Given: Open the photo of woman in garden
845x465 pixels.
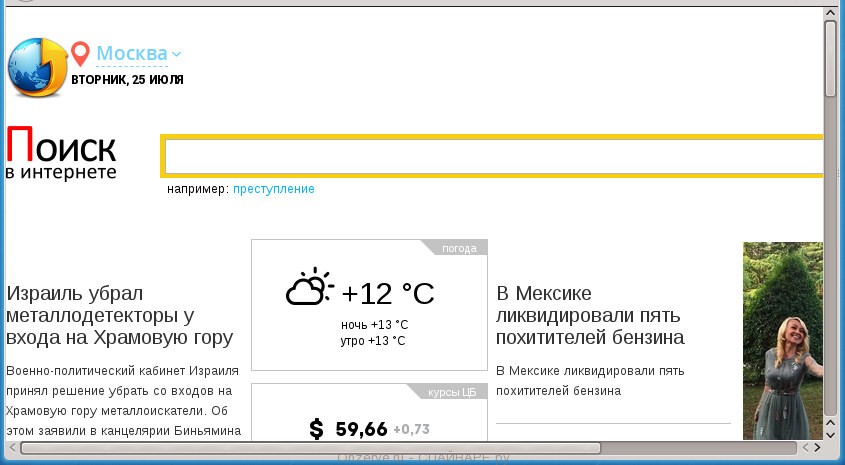Looking at the screenshot, I should (x=782, y=340).
